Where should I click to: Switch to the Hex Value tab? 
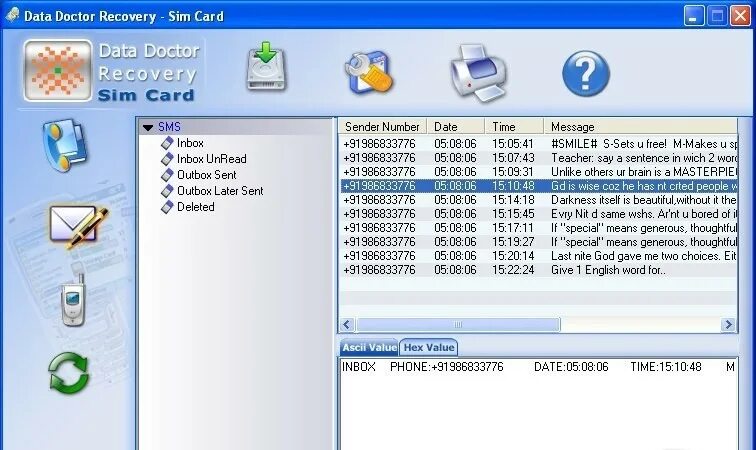tap(429, 347)
